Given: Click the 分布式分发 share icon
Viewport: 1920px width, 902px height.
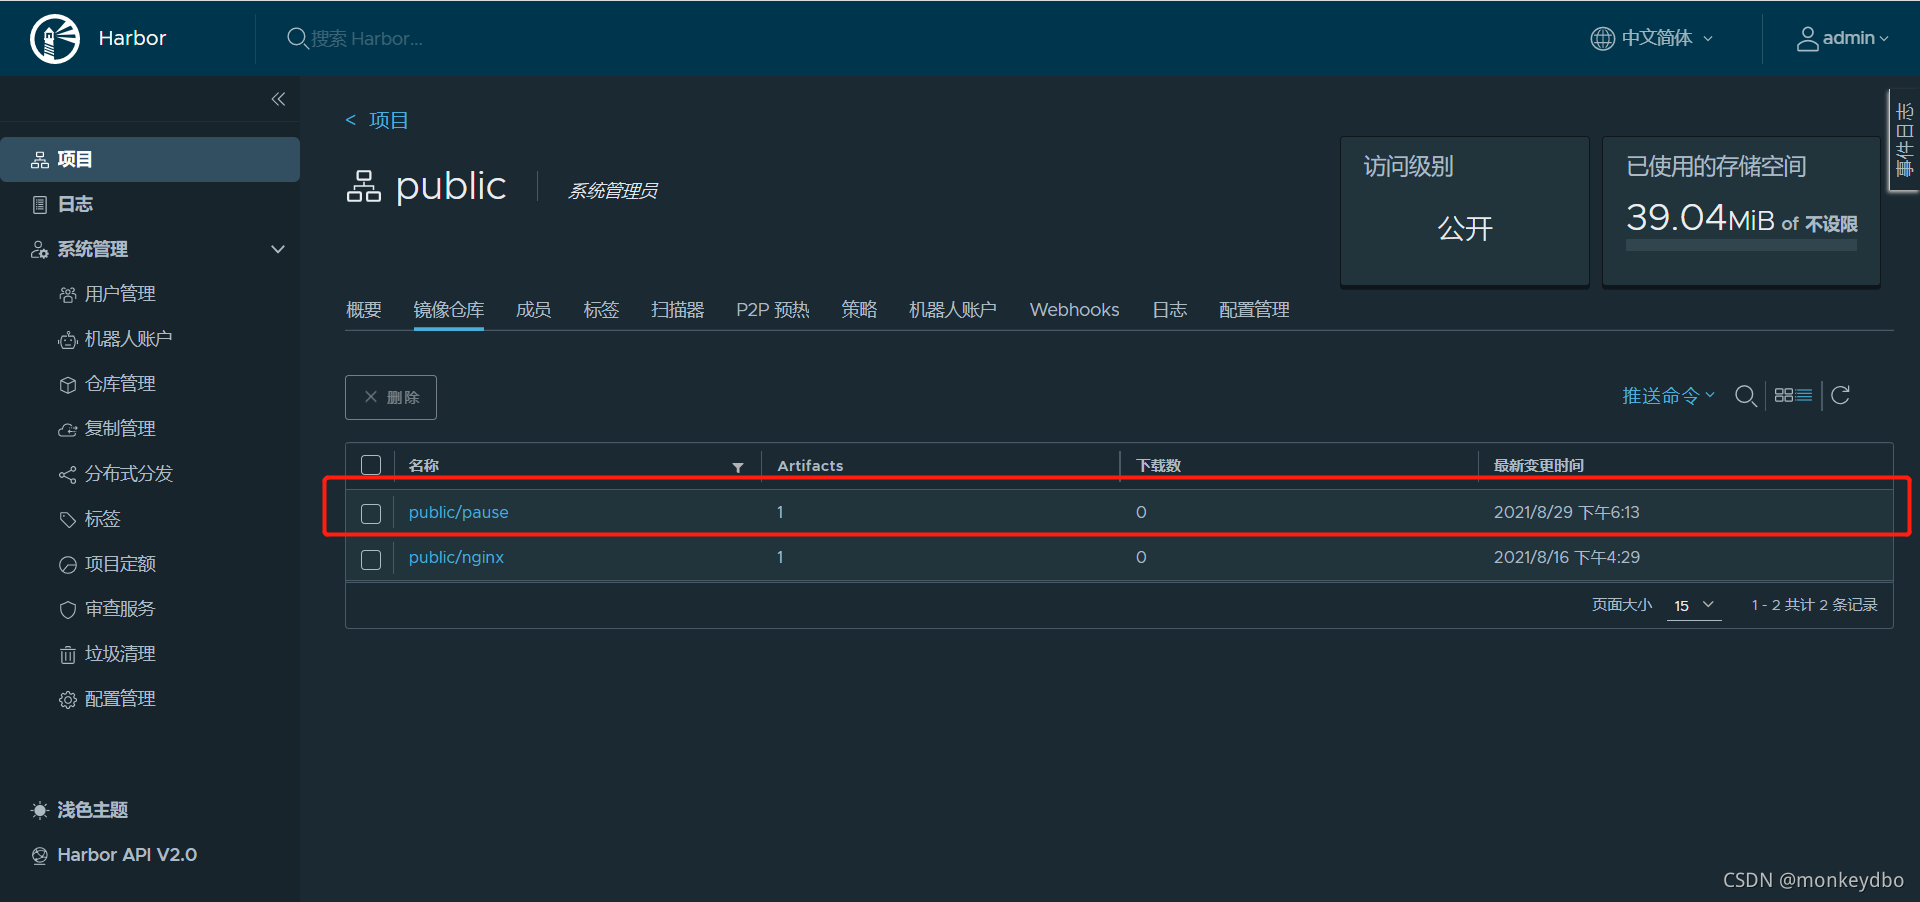Looking at the screenshot, I should click(67, 475).
